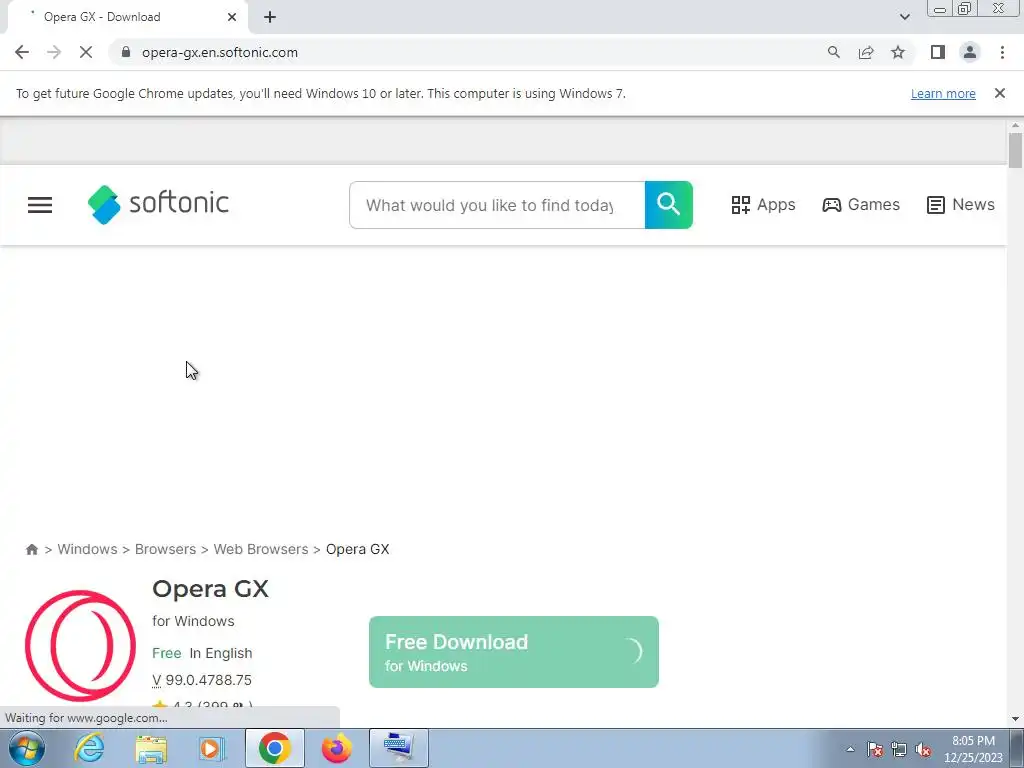Open Firefox from the taskbar
Screen dimensions: 1024x768
[x=336, y=748]
